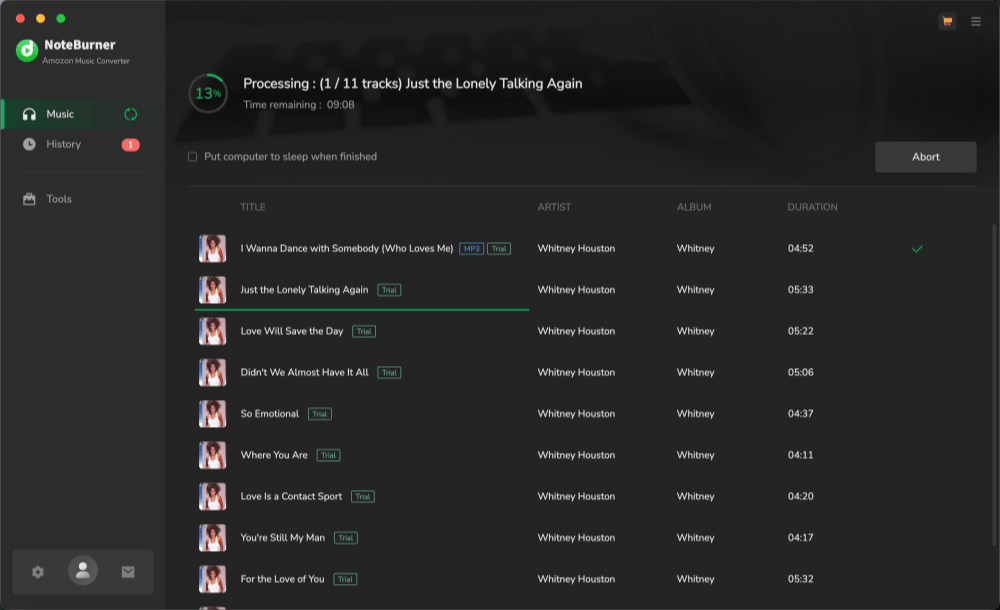Click album art of You're Still My Man
This screenshot has width=1000, height=610.
[212, 538]
